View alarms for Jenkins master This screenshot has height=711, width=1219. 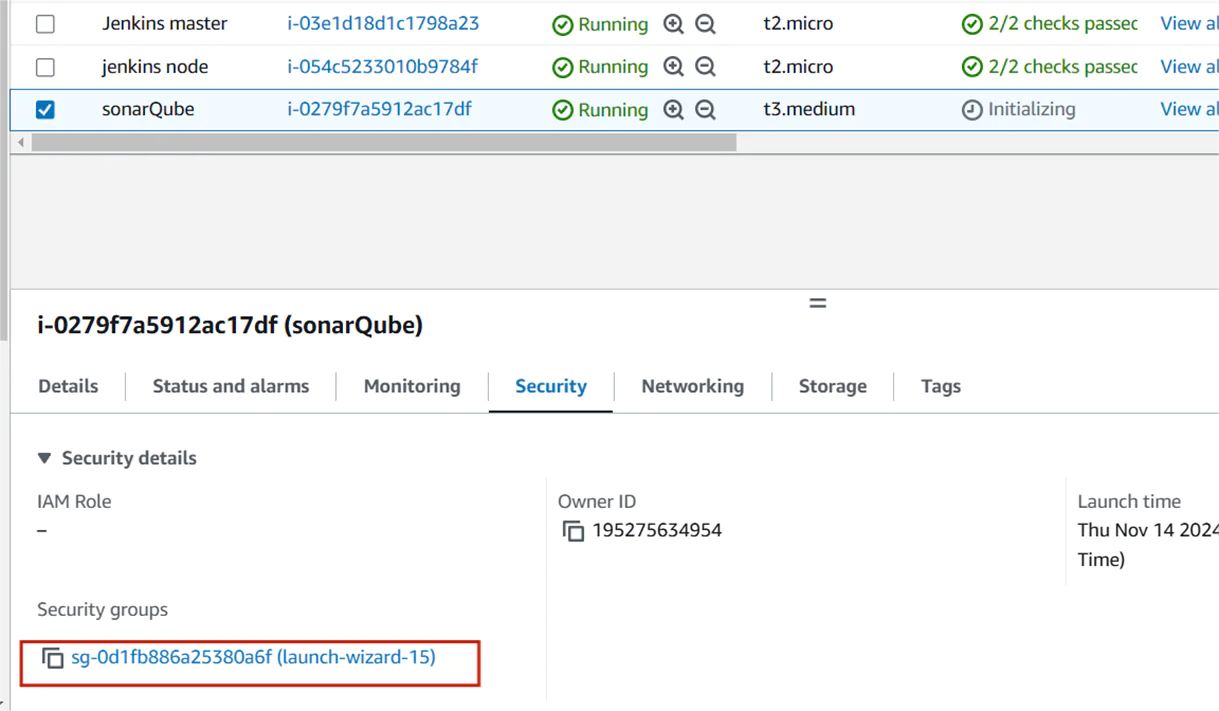click(1189, 23)
